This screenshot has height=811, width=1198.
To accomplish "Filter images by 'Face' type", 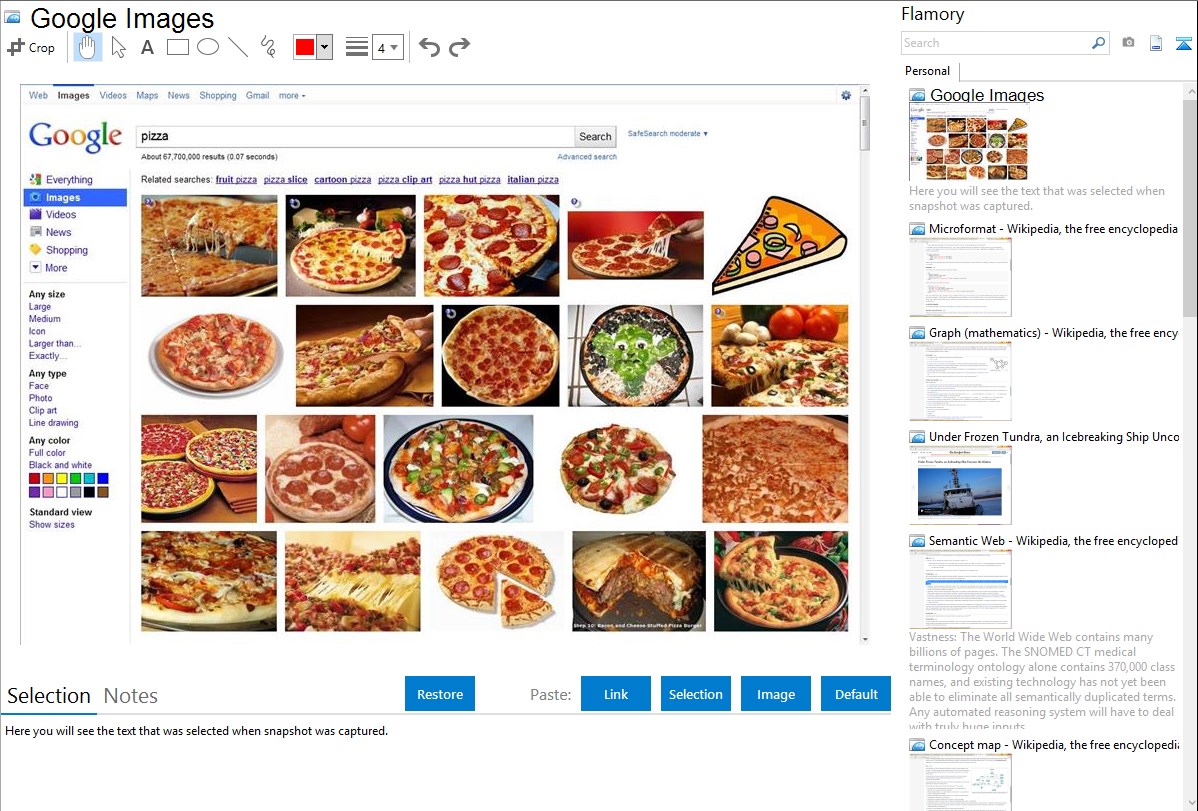I will (39, 386).
